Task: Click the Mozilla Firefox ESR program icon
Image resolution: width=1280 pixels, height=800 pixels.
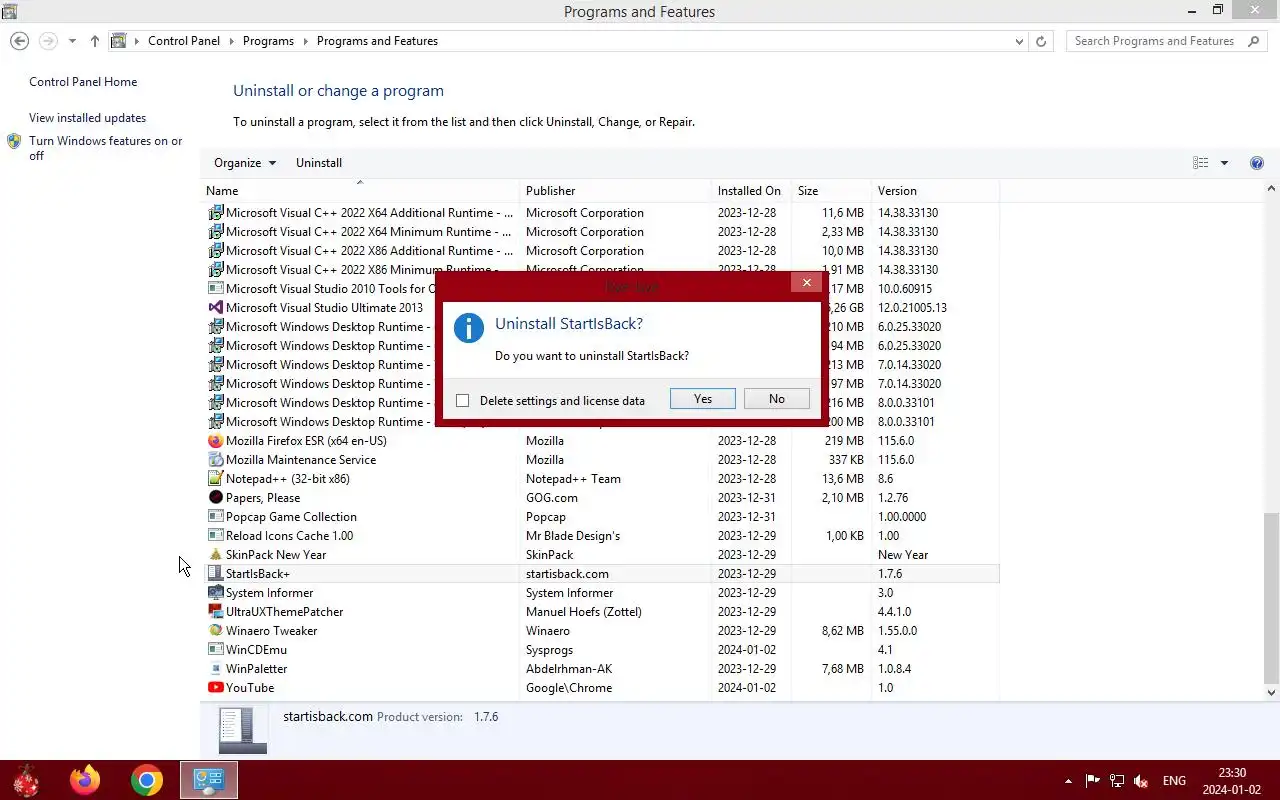Action: point(215,441)
